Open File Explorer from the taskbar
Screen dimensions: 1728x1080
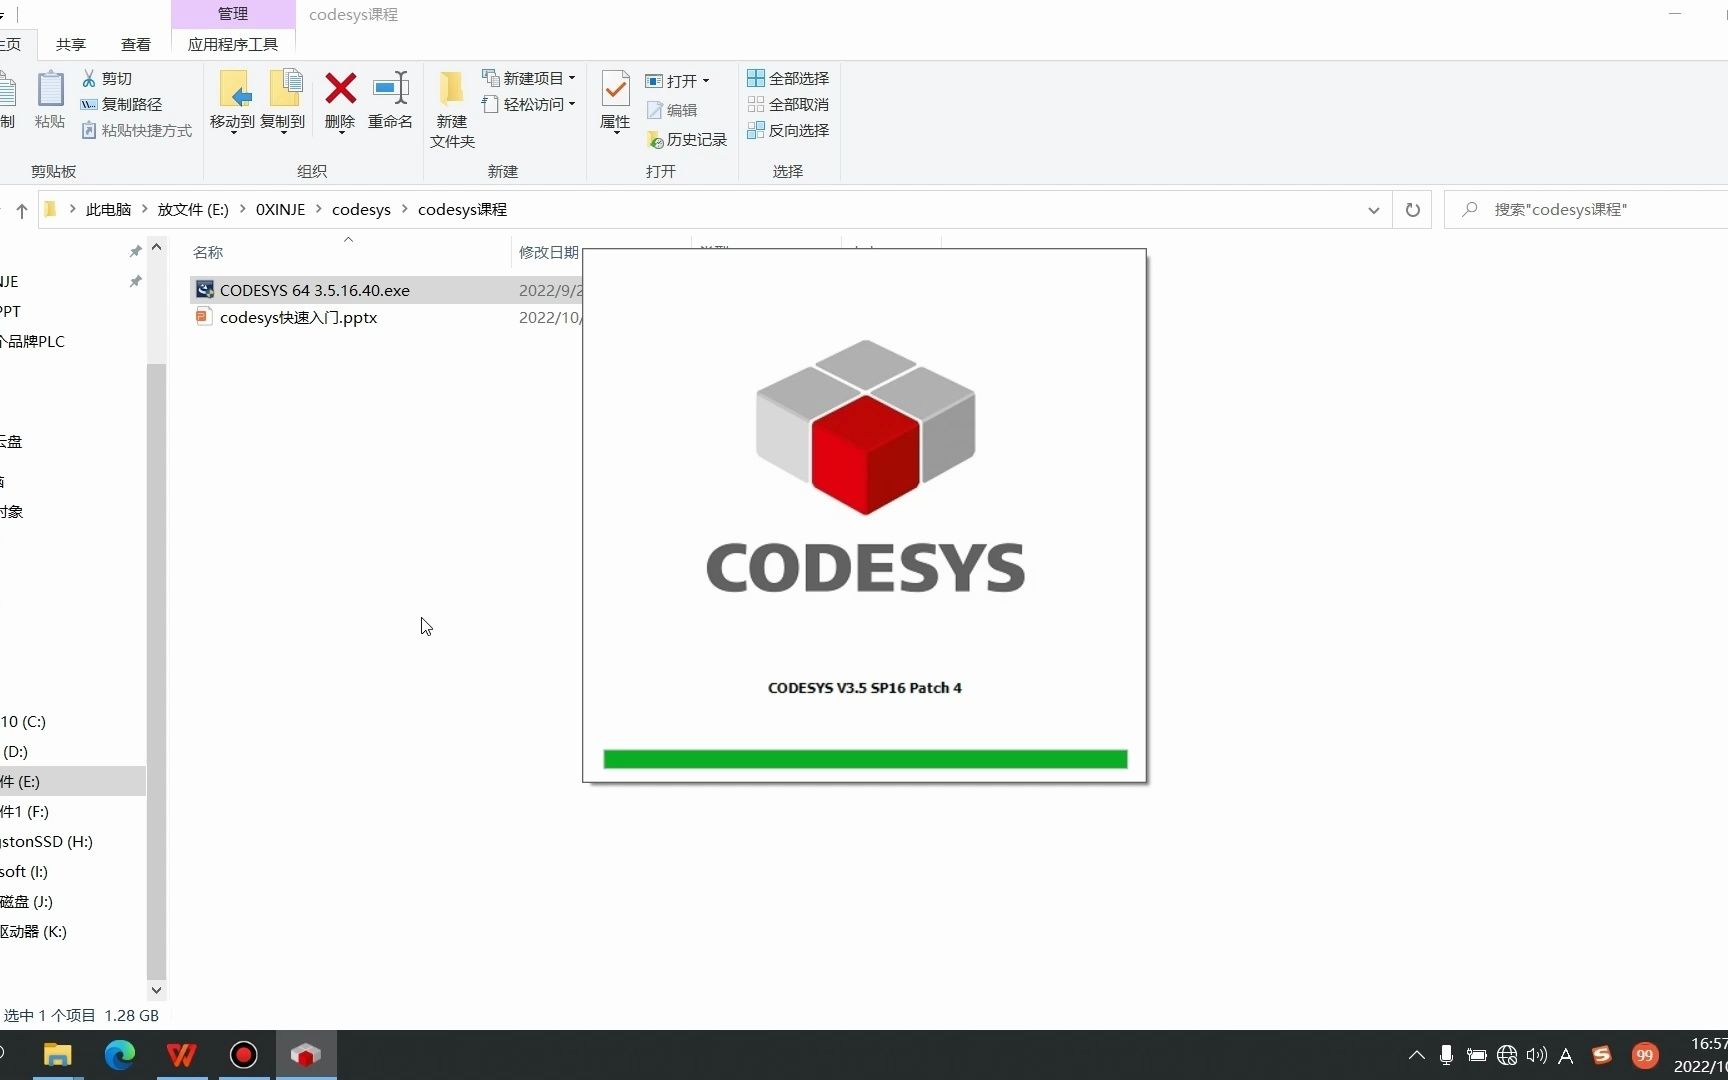58,1055
